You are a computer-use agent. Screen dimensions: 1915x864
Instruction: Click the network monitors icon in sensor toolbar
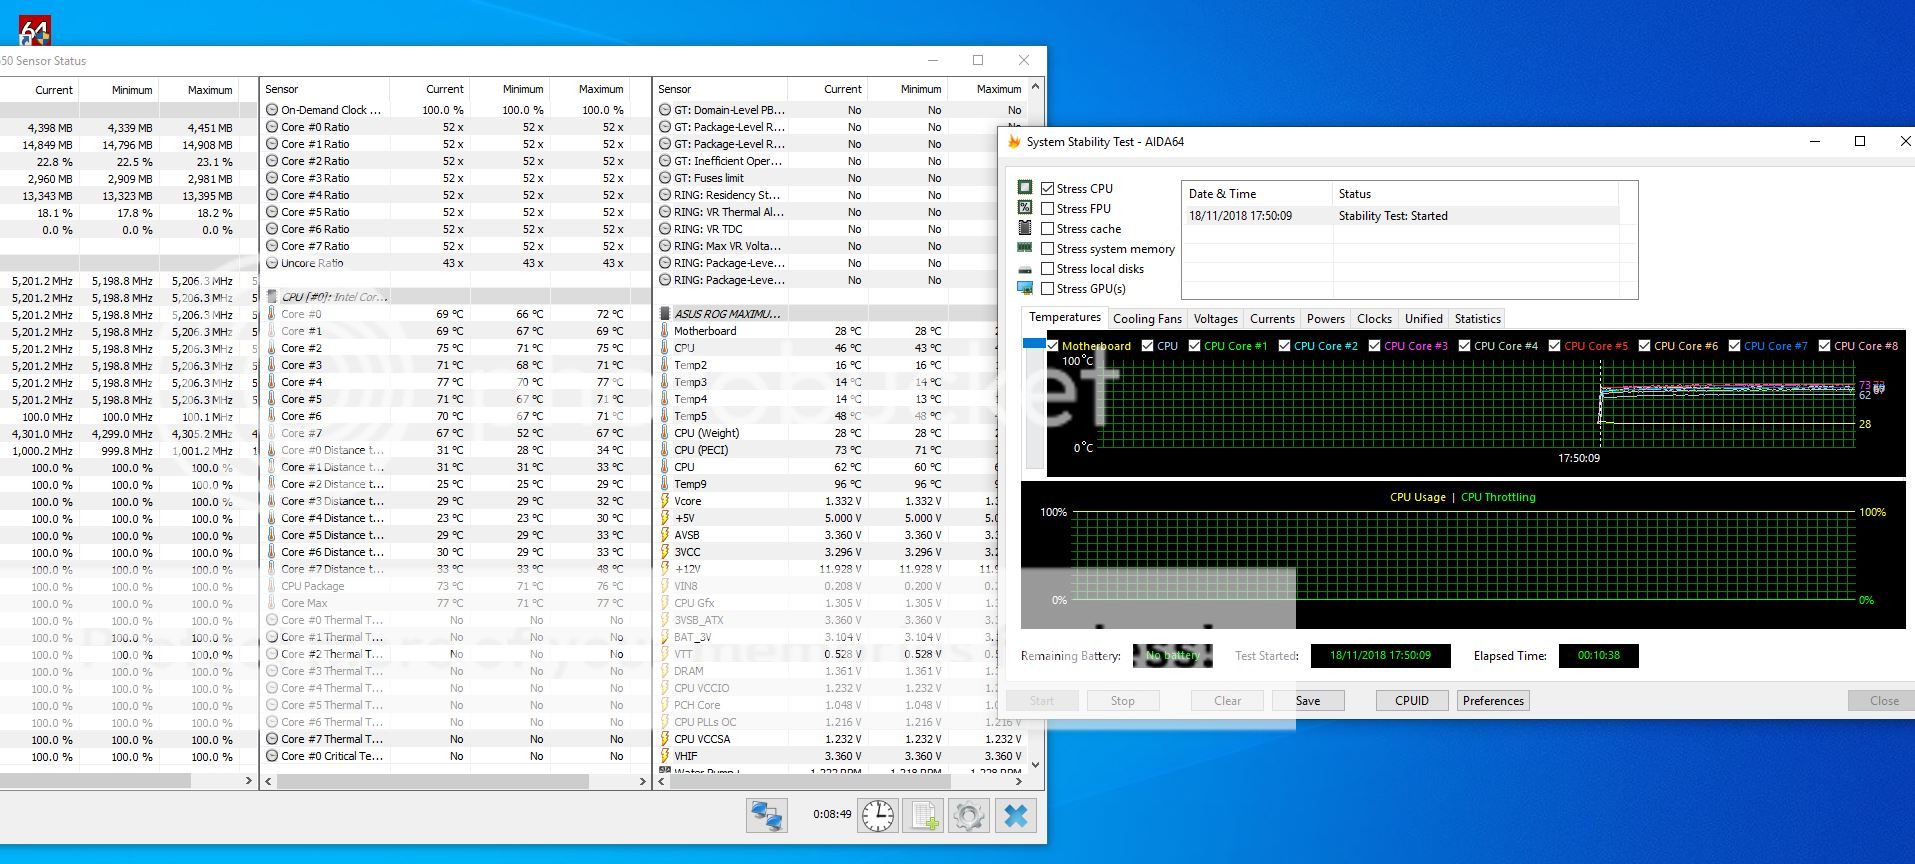tap(767, 815)
